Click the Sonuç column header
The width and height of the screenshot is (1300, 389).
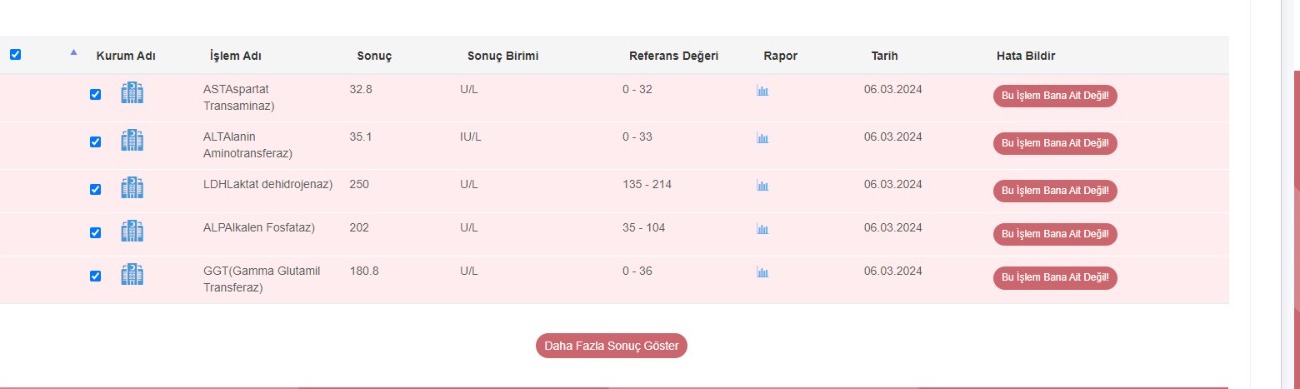pos(374,56)
